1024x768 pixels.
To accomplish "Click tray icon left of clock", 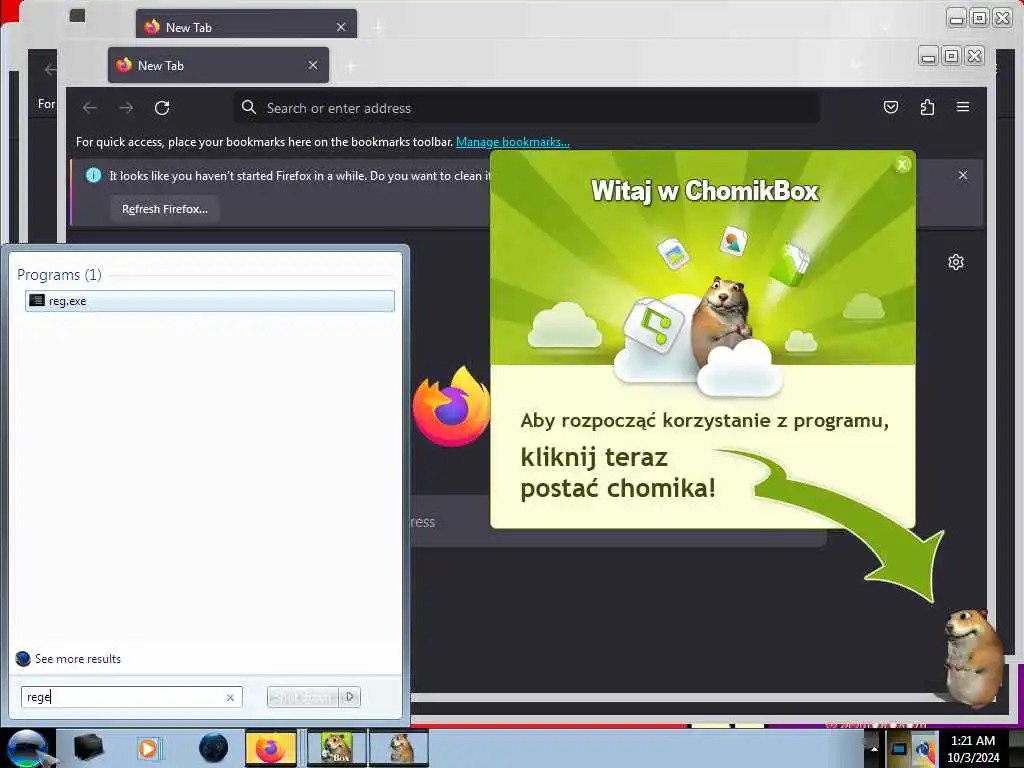I will pyautogui.click(x=925, y=749).
